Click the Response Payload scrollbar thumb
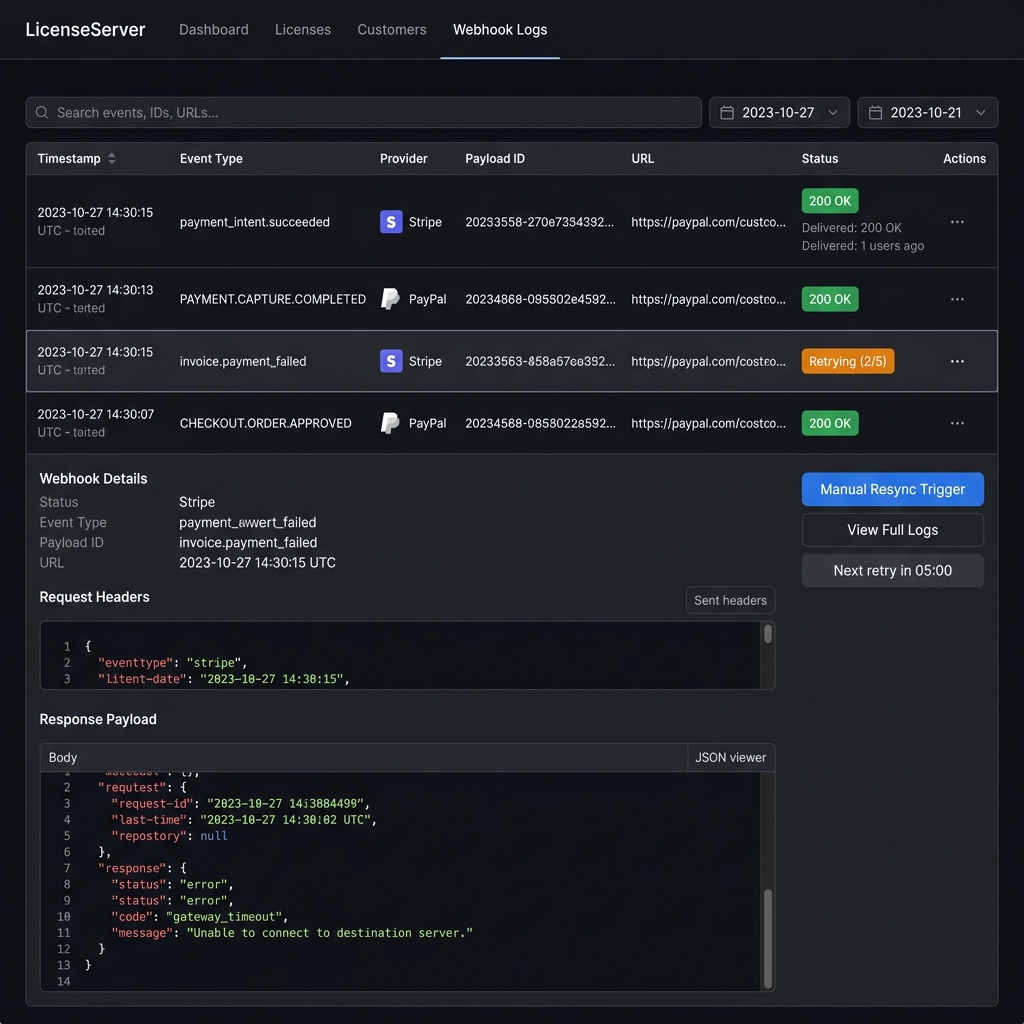This screenshot has height=1024, width=1024. tap(768, 939)
